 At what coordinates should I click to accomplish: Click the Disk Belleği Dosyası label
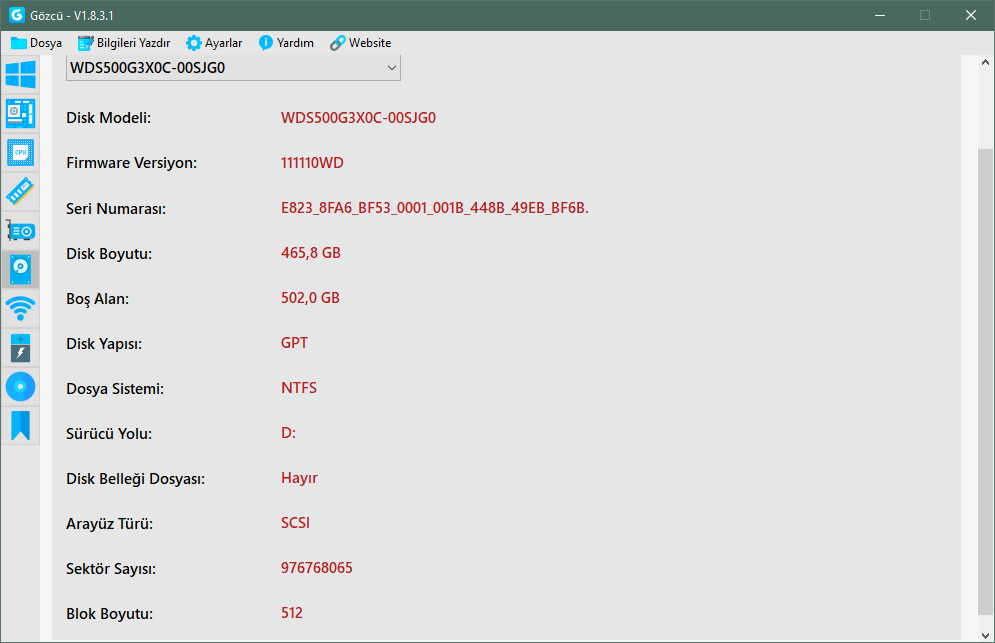[136, 479]
